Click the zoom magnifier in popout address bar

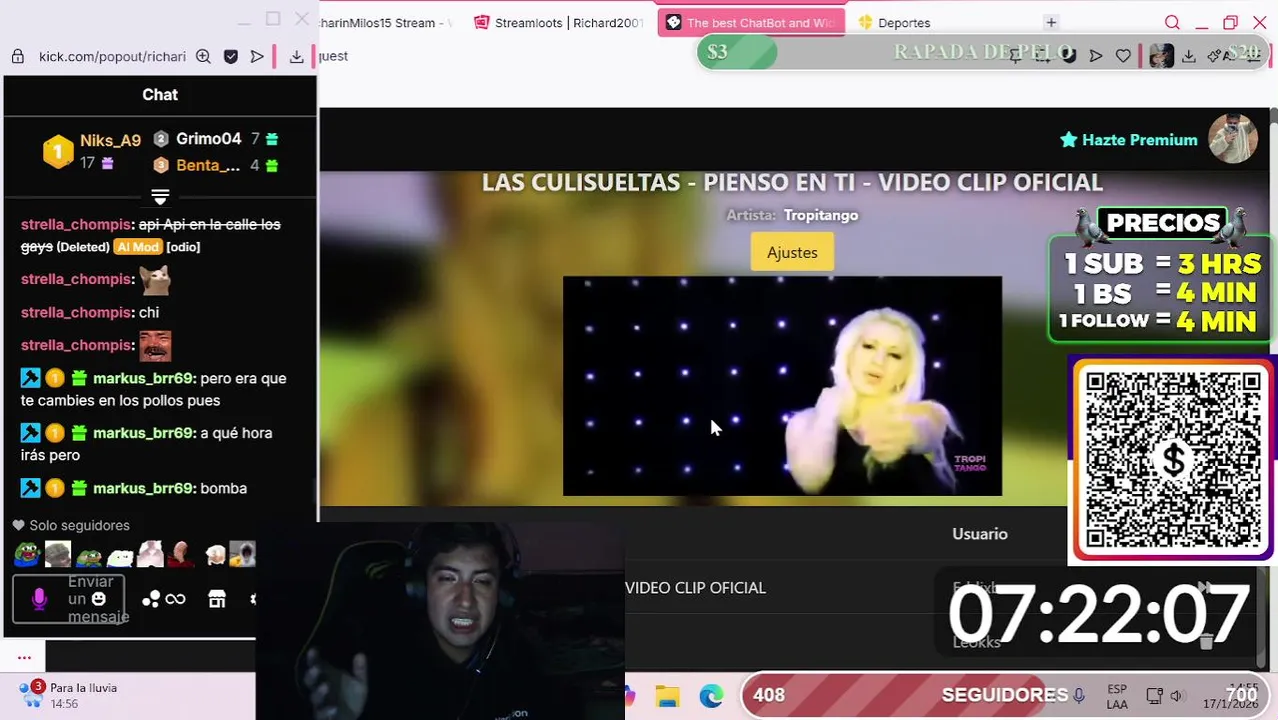click(203, 56)
